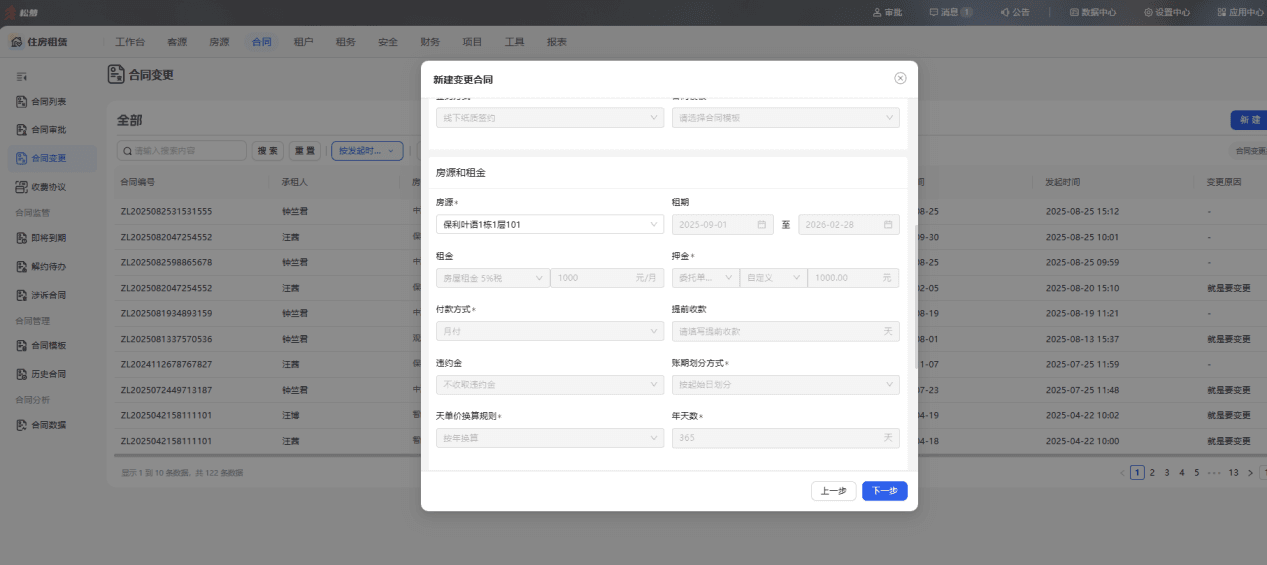Open the 请选择合同模板 dropdown

pyautogui.click(x=785, y=118)
